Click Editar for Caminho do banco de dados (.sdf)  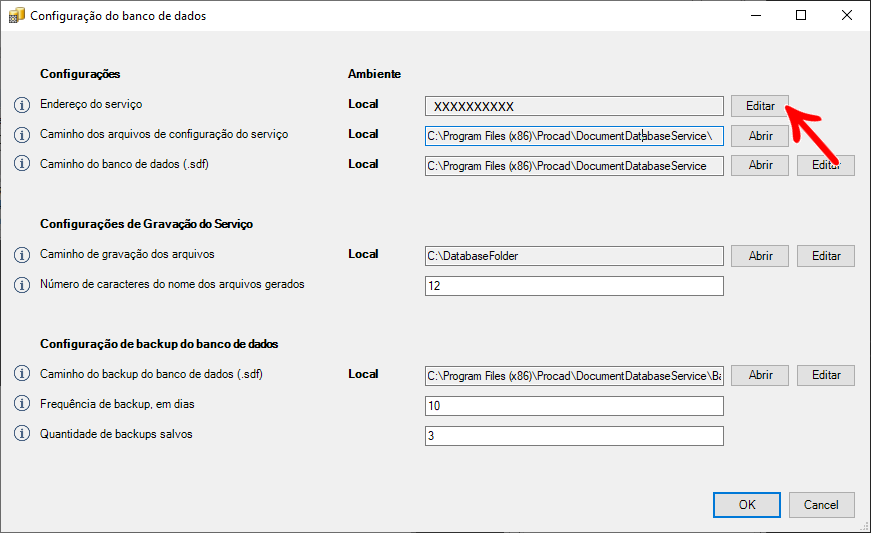(x=826, y=165)
